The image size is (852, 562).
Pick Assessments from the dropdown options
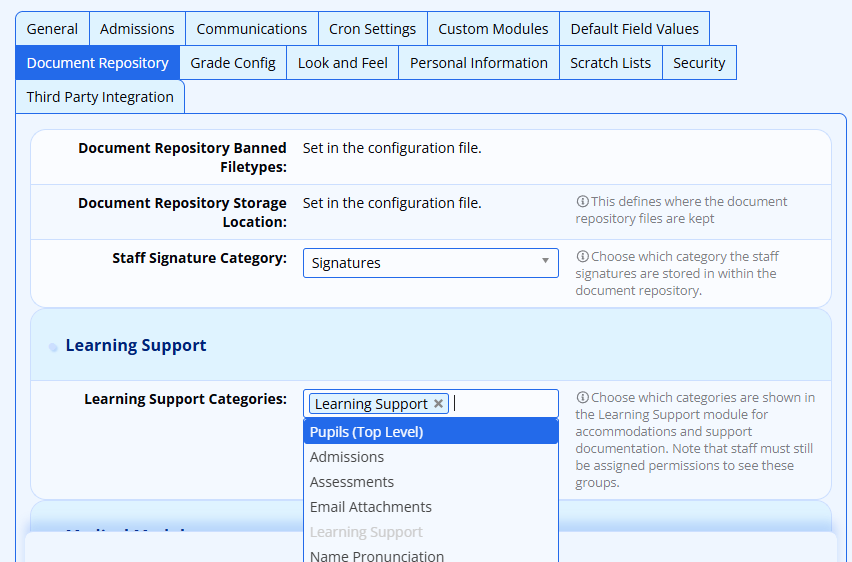352,482
